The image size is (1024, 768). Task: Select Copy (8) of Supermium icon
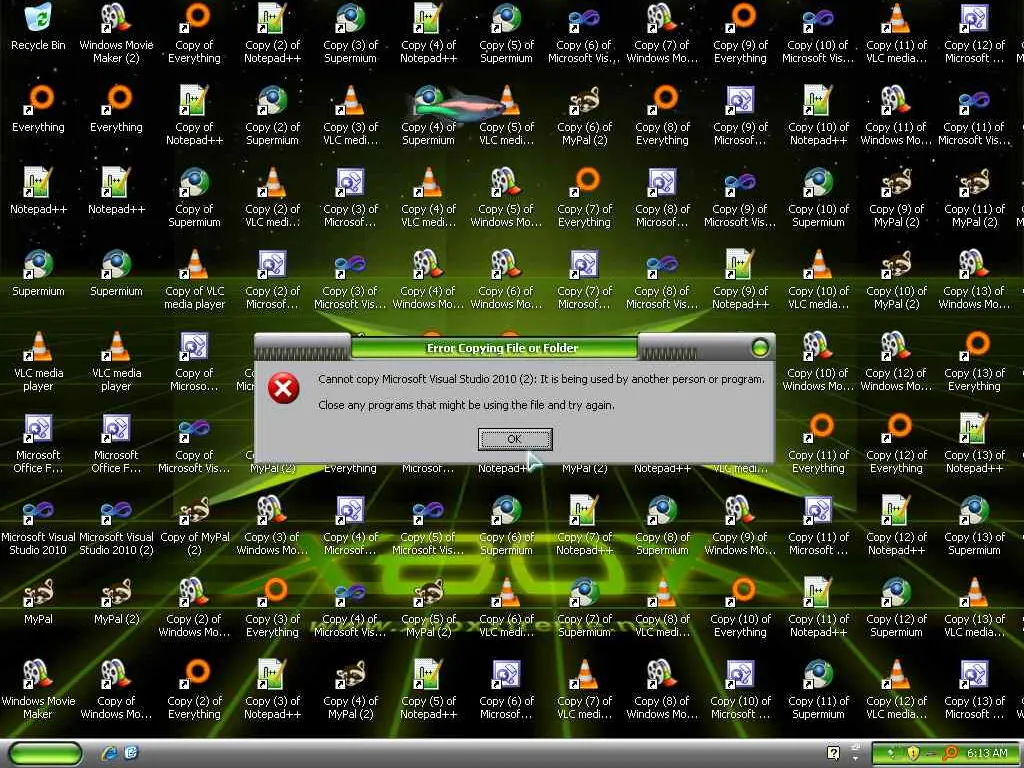(662, 526)
